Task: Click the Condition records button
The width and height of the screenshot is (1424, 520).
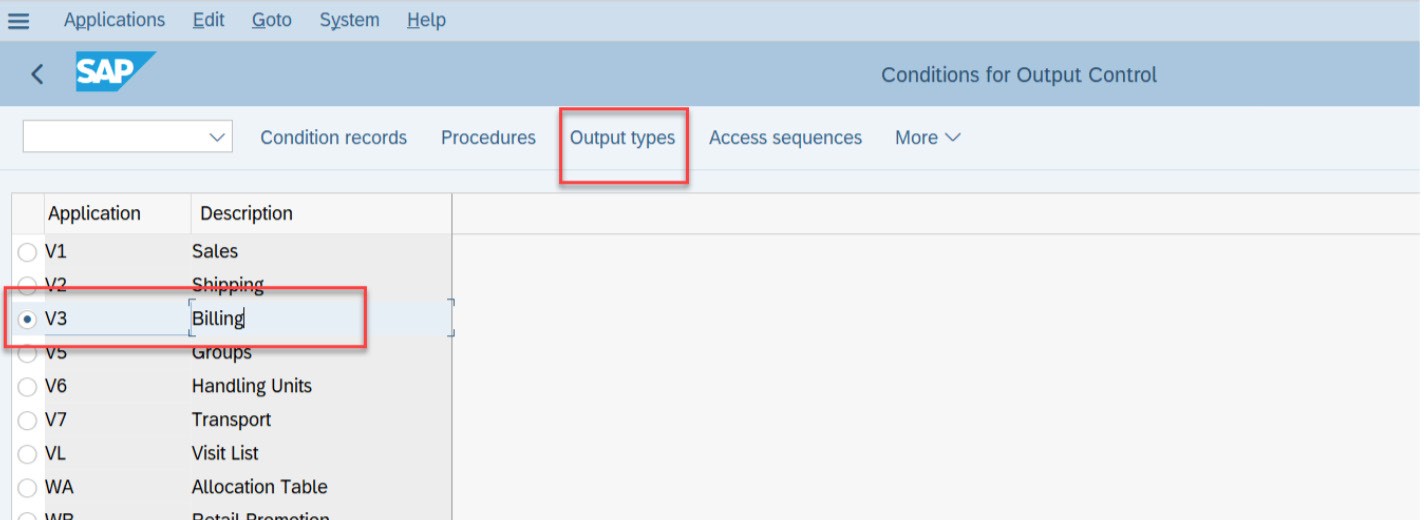Action: point(333,138)
